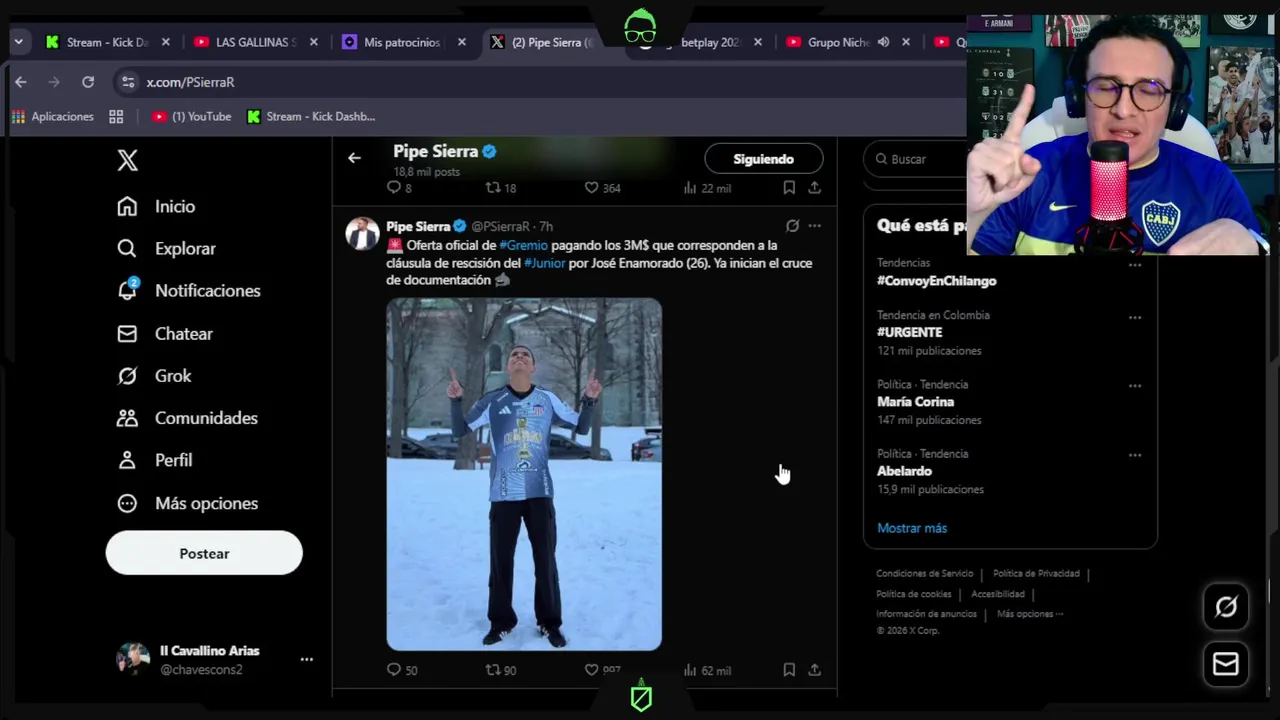Open Pipe Sierra avatar on post
Screen dimensions: 1280x720
click(362, 234)
